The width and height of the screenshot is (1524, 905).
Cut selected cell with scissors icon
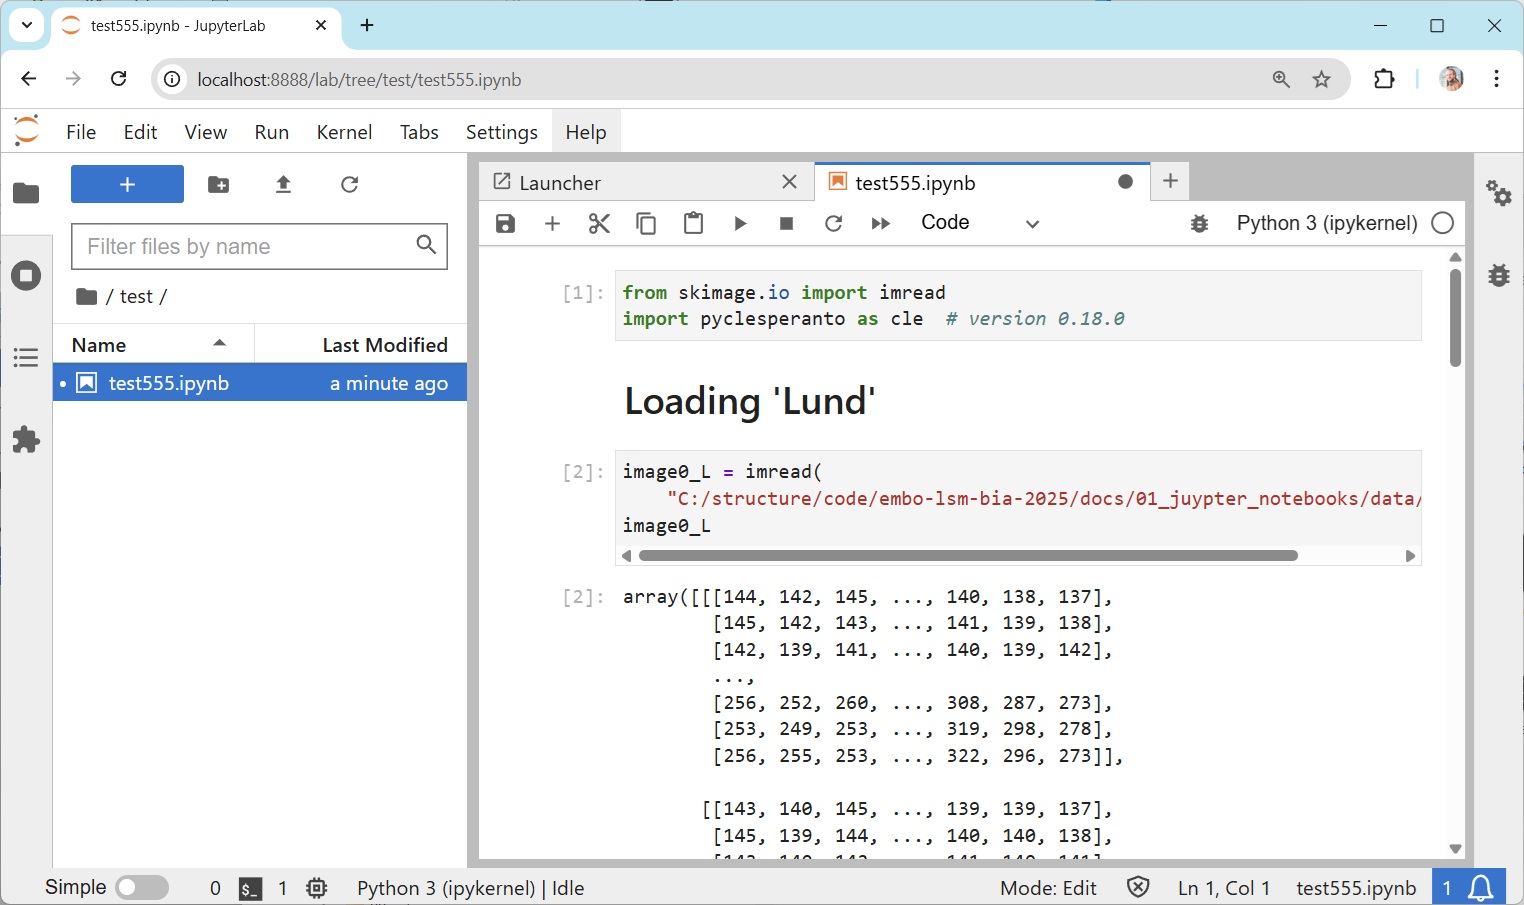pyautogui.click(x=599, y=223)
